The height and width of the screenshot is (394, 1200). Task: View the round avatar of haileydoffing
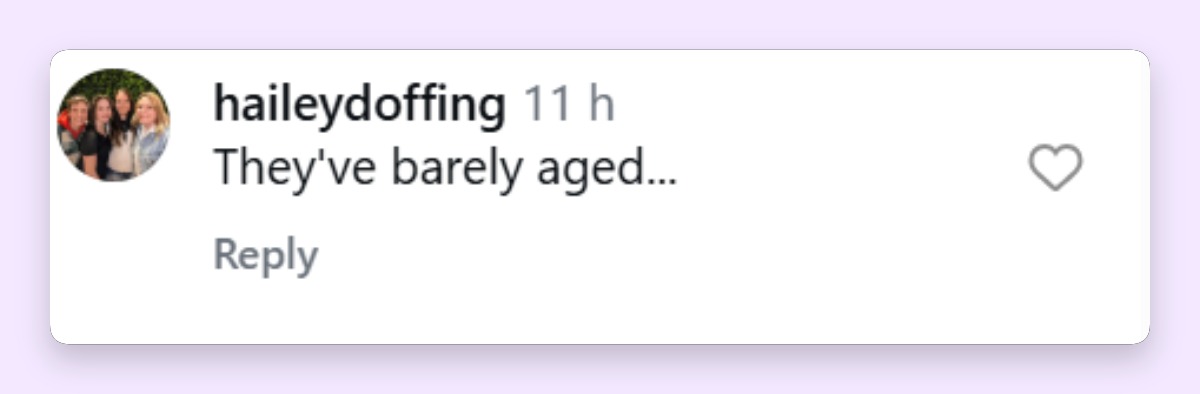(114, 125)
